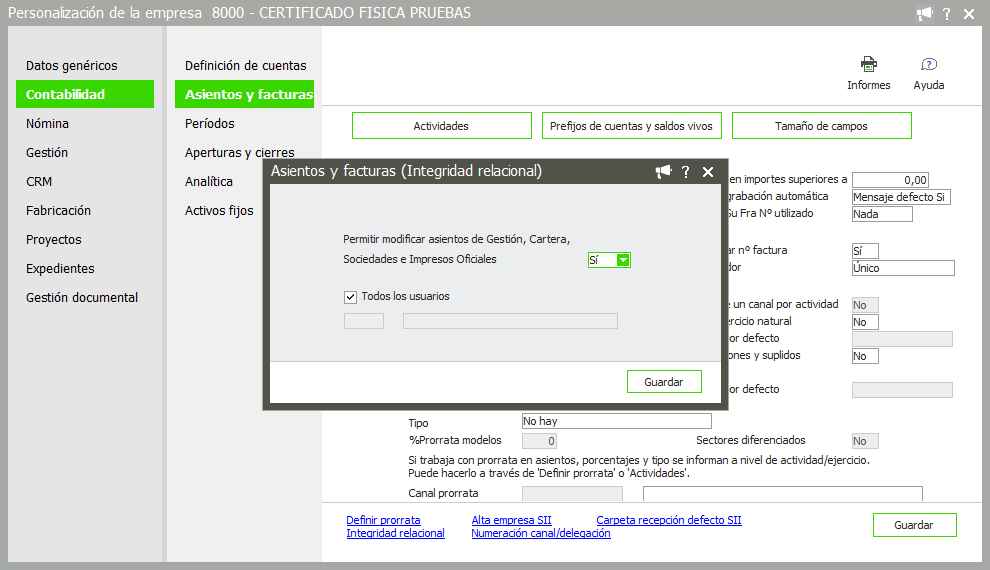Select Definición de cuentas submenu
The height and width of the screenshot is (570, 990).
pos(245,66)
